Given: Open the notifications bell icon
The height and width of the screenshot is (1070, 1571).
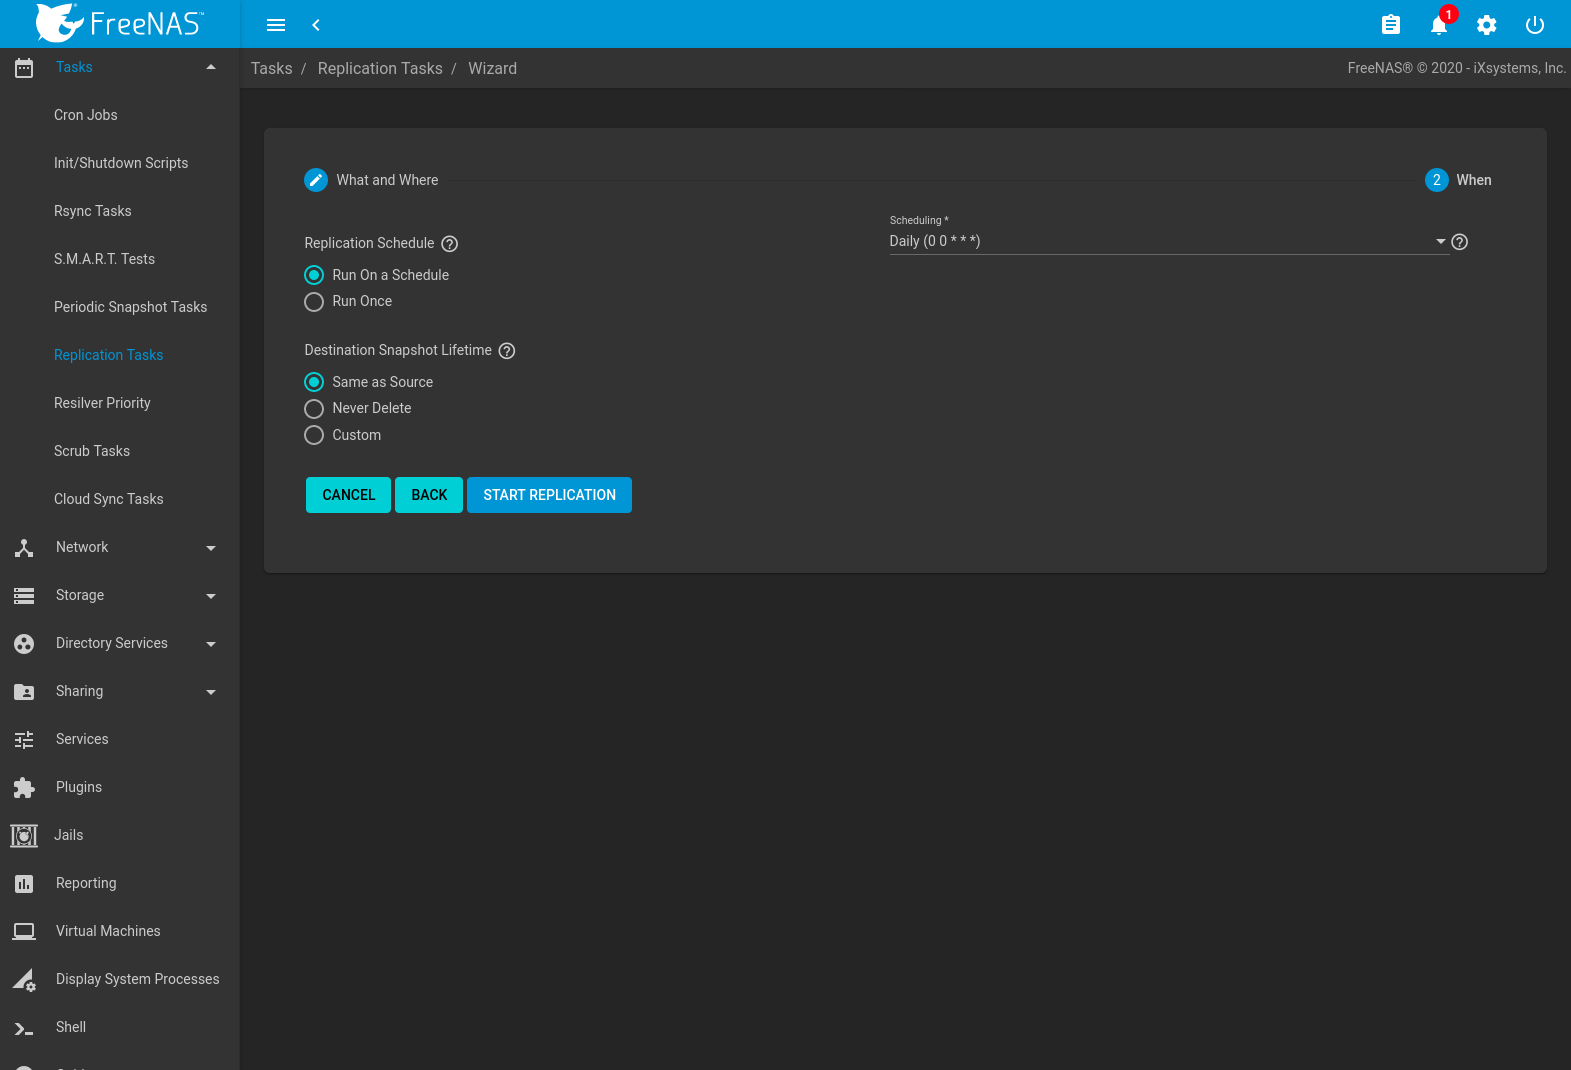Looking at the screenshot, I should click(1438, 25).
